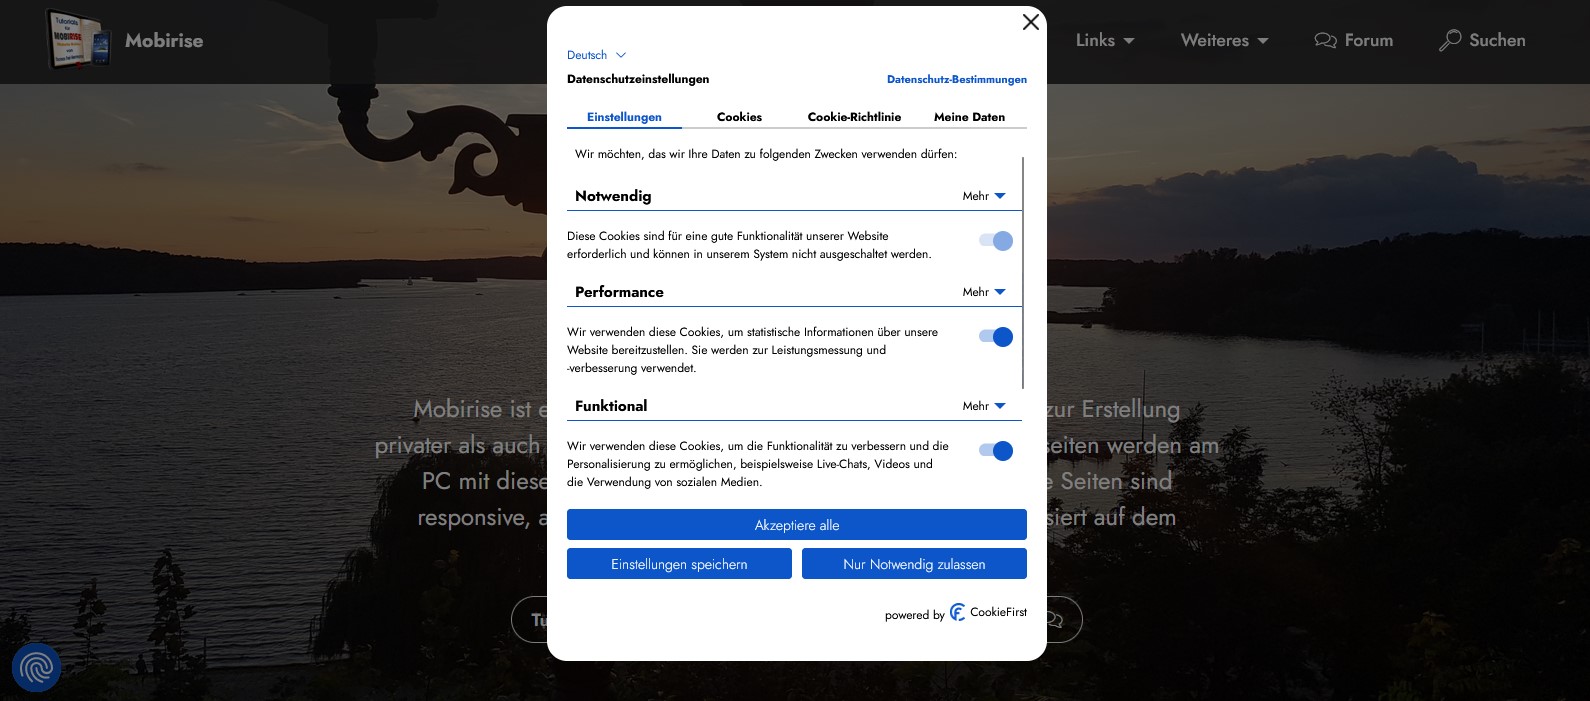Select the Einstellungen tab
Screen dimensions: 1590x701
point(624,117)
